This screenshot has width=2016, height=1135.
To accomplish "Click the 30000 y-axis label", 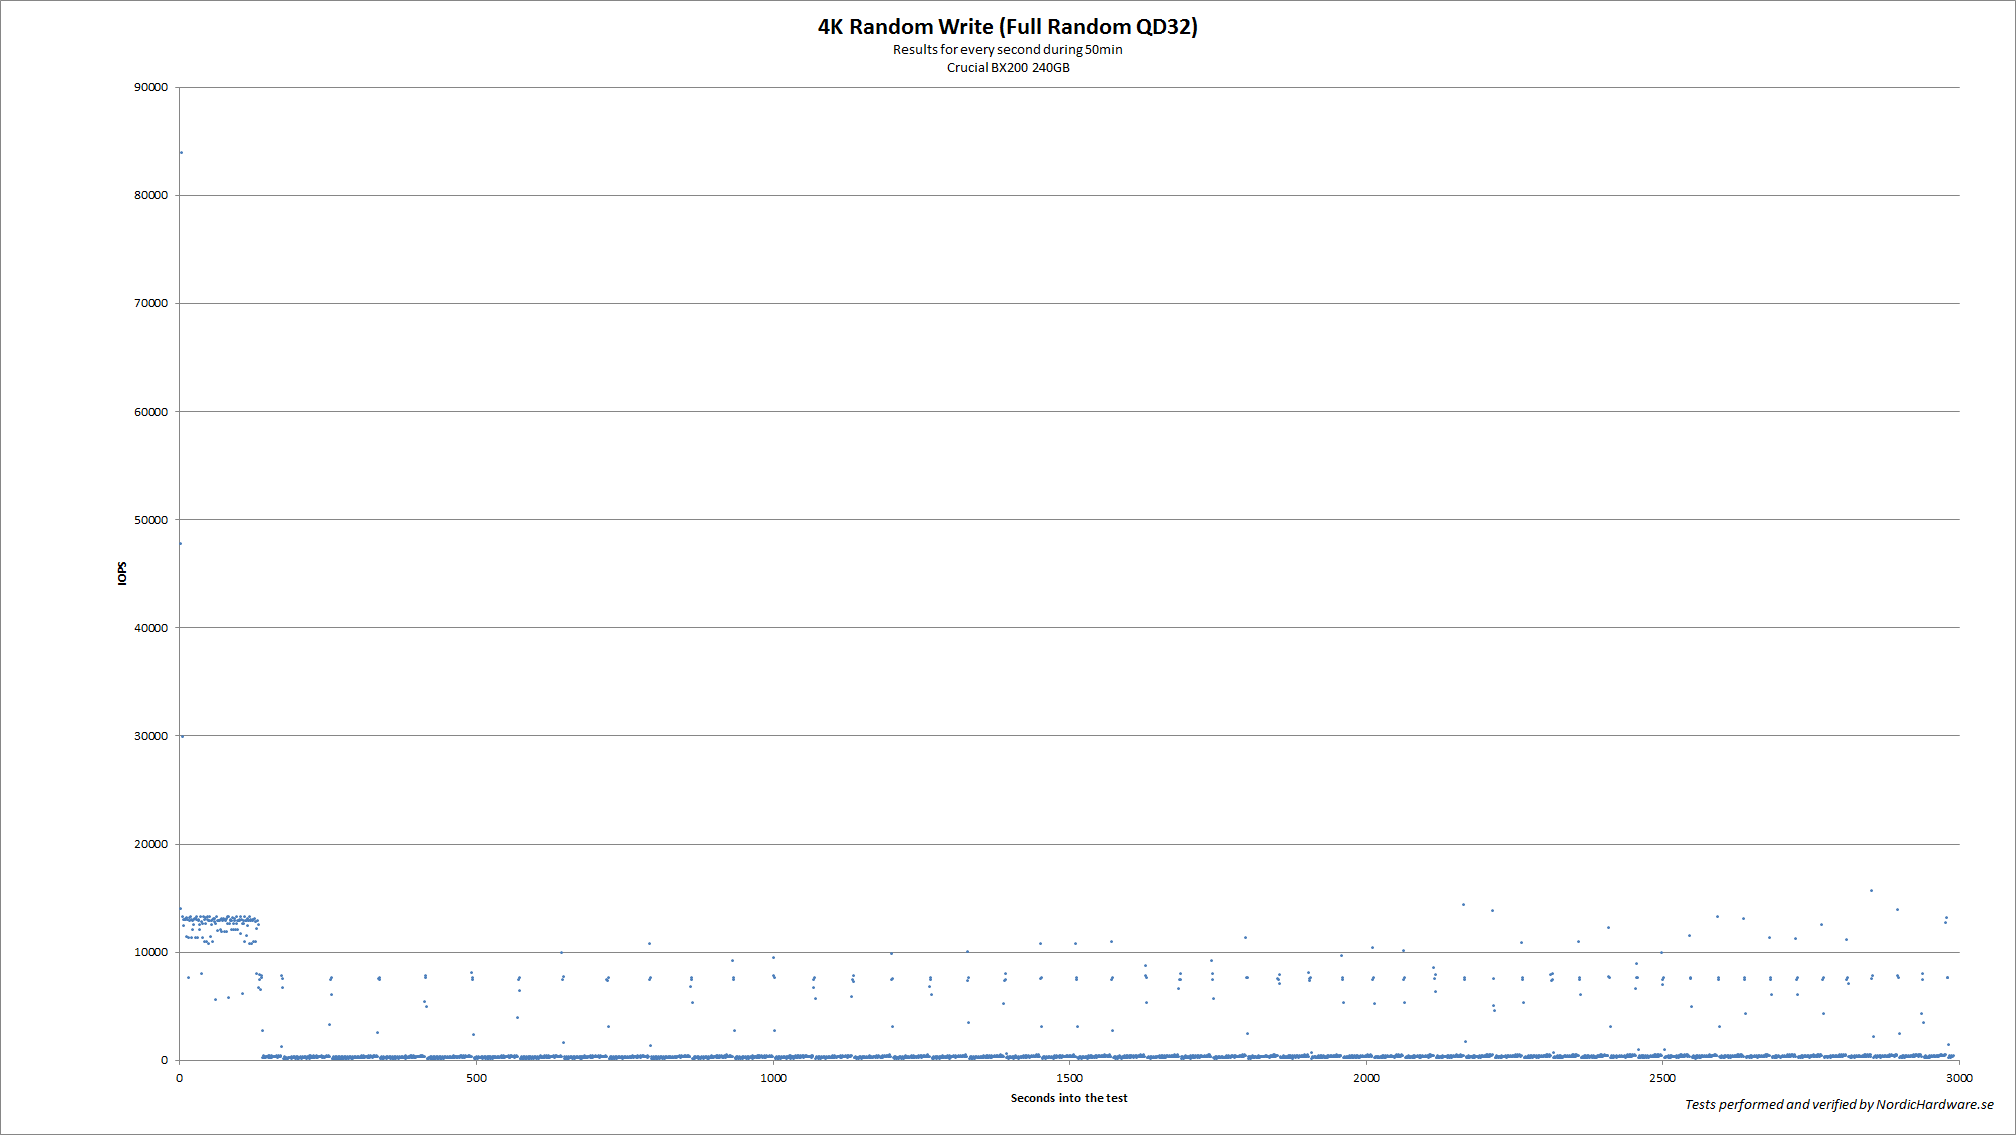I will pos(151,736).
